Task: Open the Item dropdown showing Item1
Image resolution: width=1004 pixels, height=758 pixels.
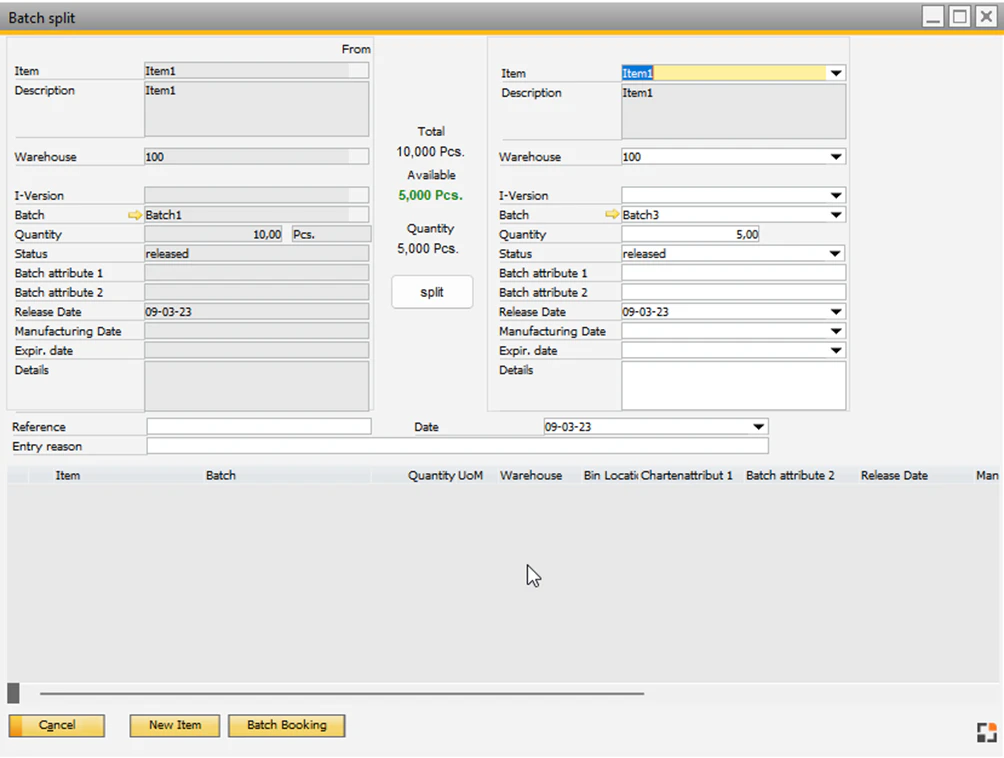Action: 836,72
